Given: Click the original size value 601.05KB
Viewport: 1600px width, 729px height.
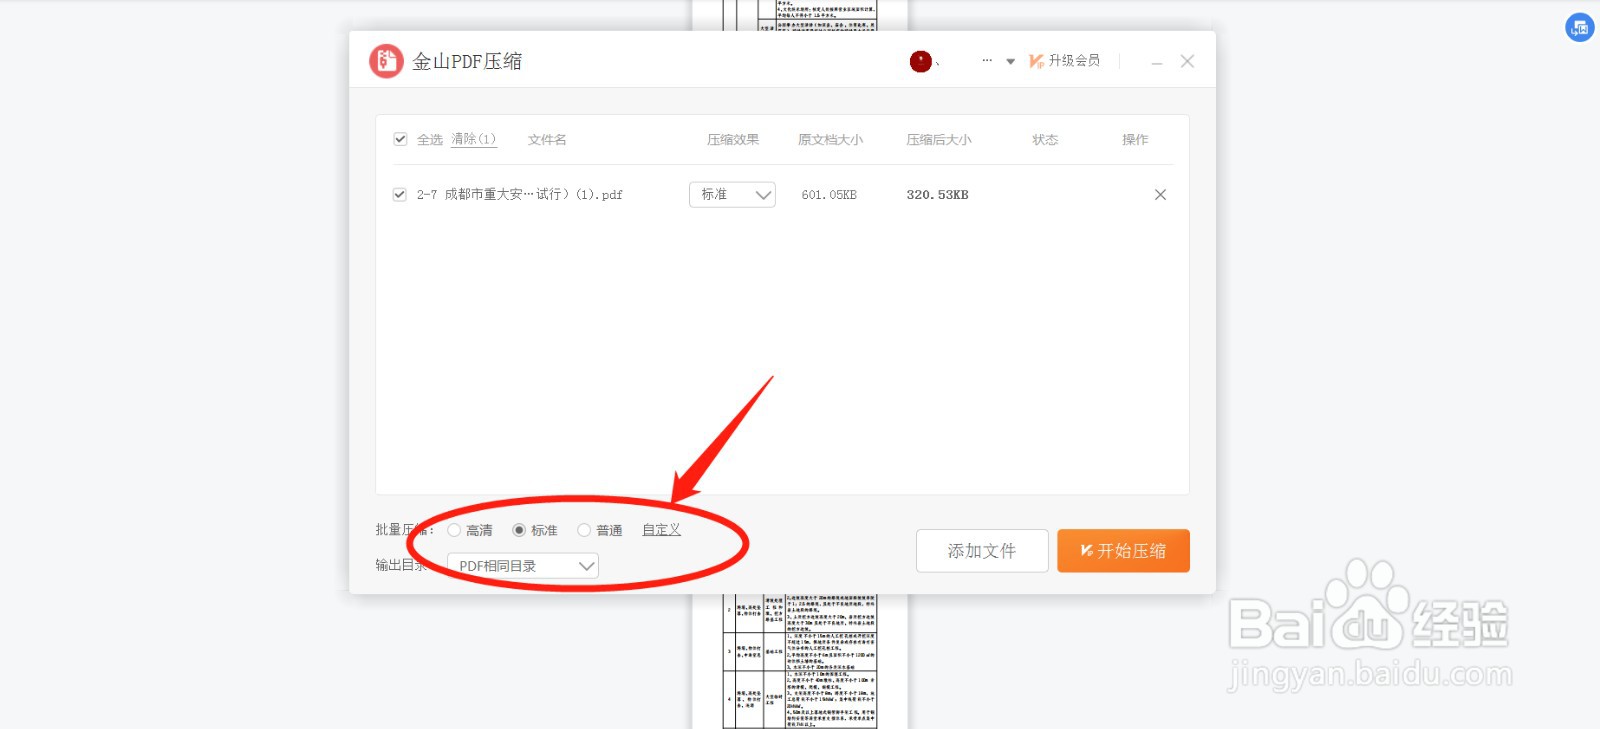Looking at the screenshot, I should [829, 195].
